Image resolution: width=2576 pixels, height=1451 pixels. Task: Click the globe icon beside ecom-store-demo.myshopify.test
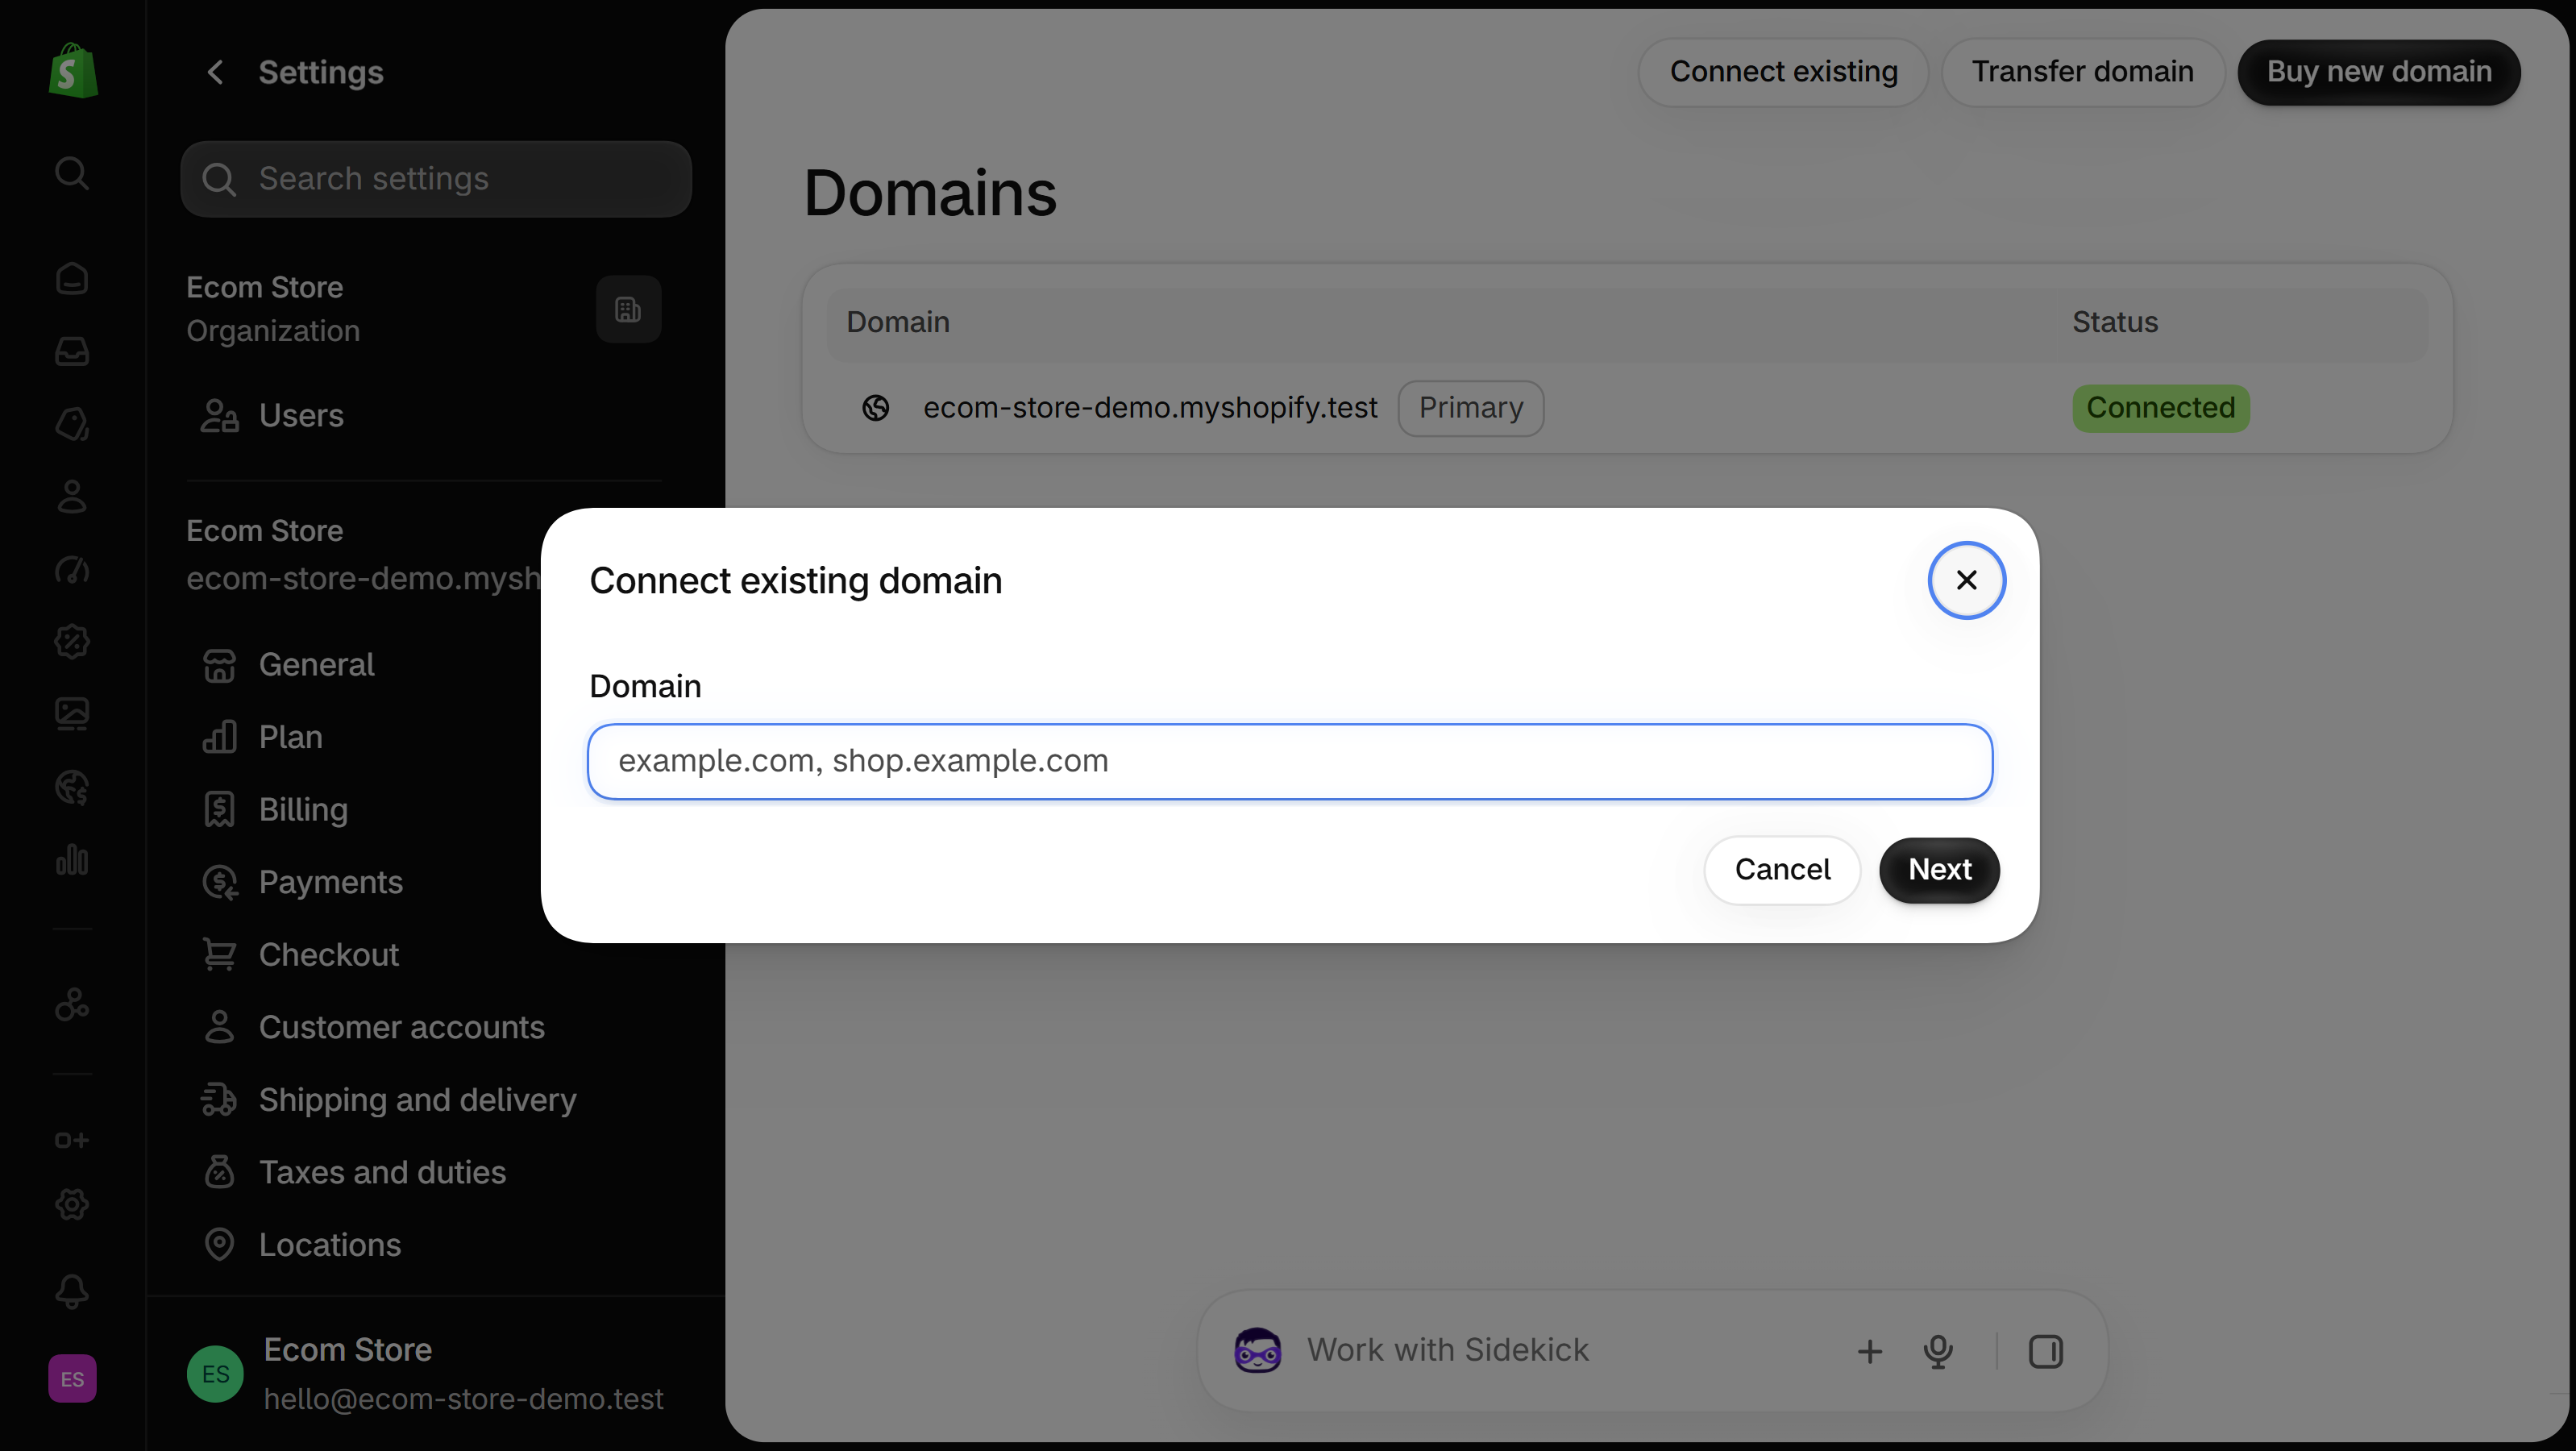point(876,408)
